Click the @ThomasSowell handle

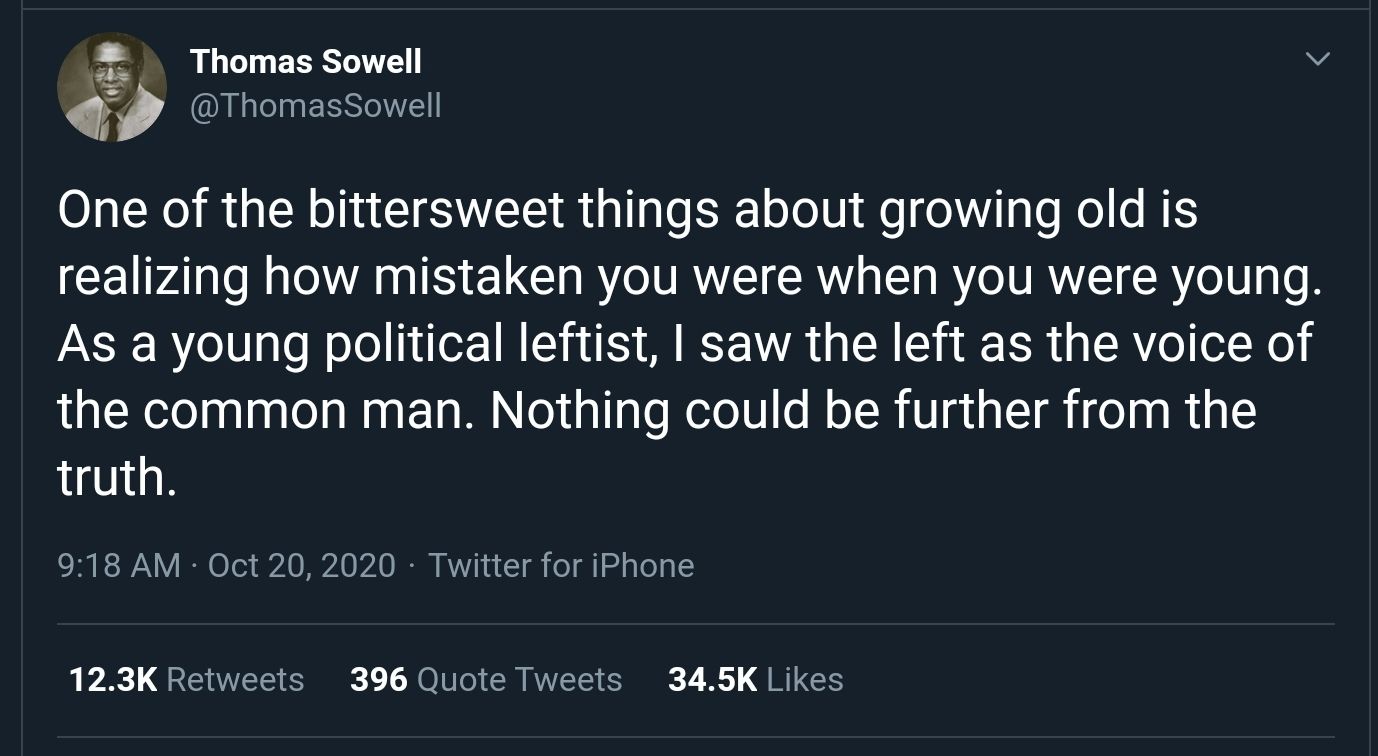coord(314,105)
